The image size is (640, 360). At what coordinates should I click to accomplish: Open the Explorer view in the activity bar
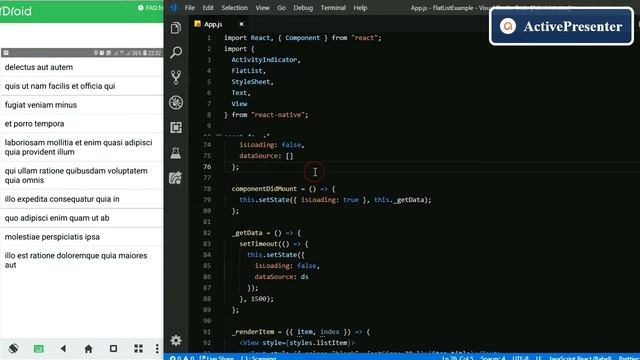176,28
